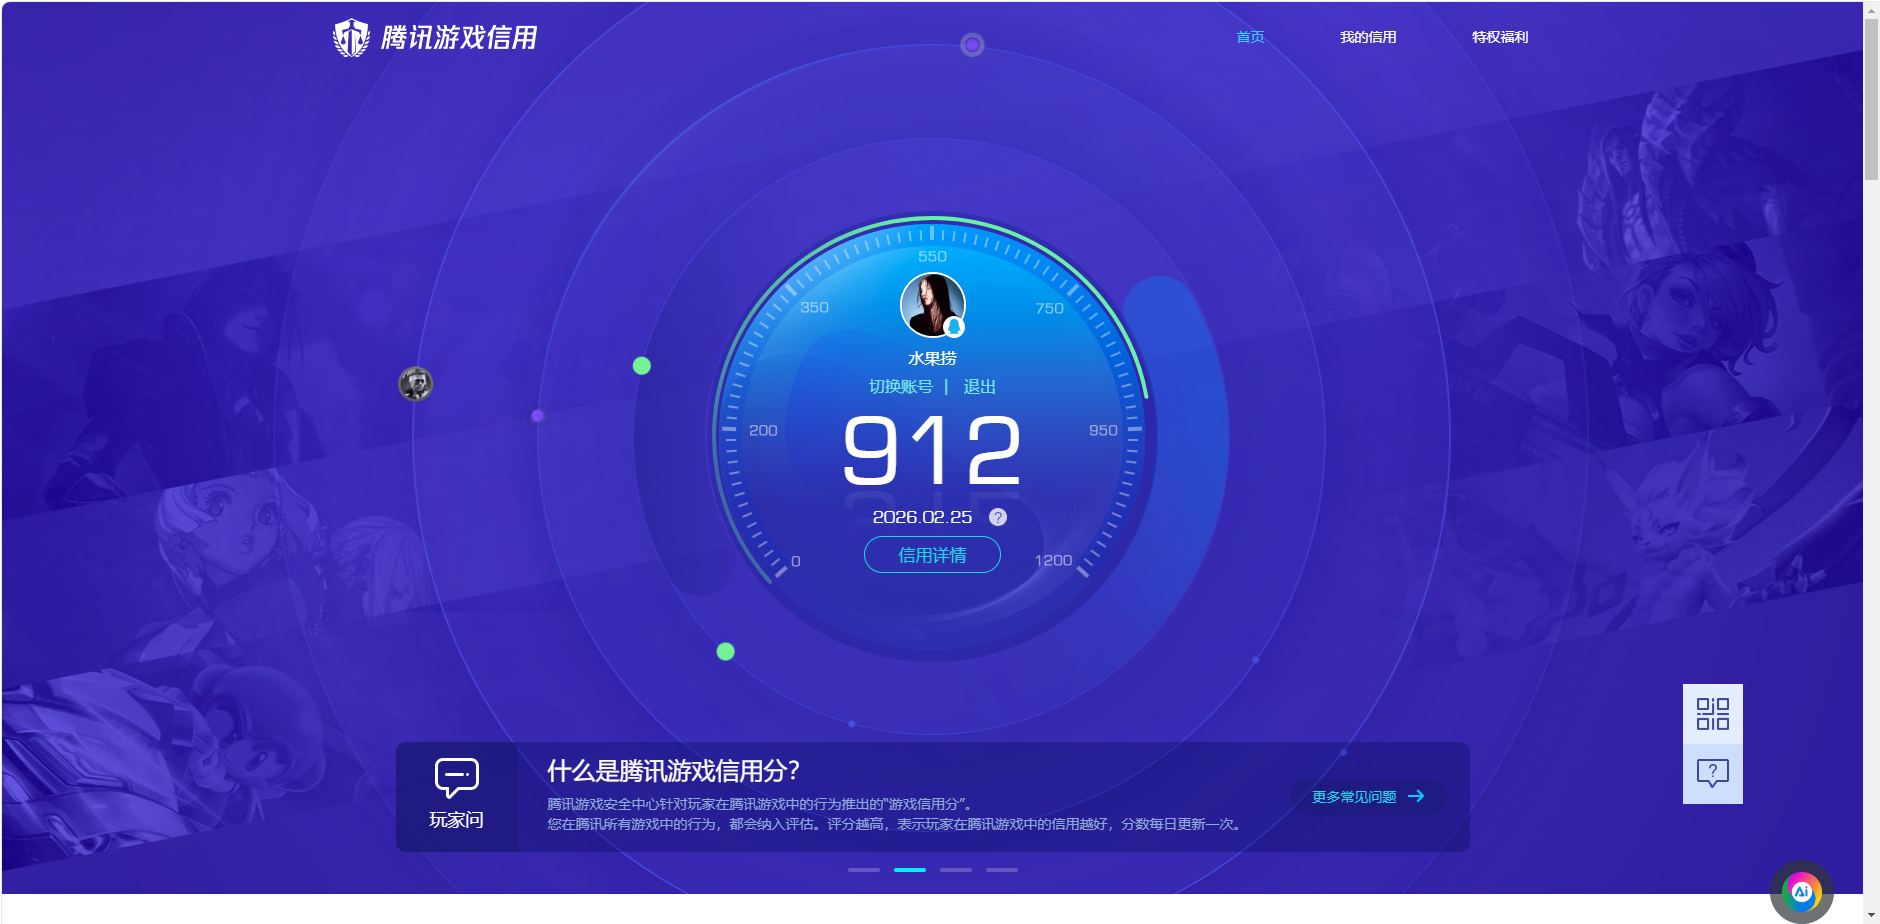The width and height of the screenshot is (1880, 924).
Task: Click the question mark beside date 2026.02.25
Action: tap(997, 517)
